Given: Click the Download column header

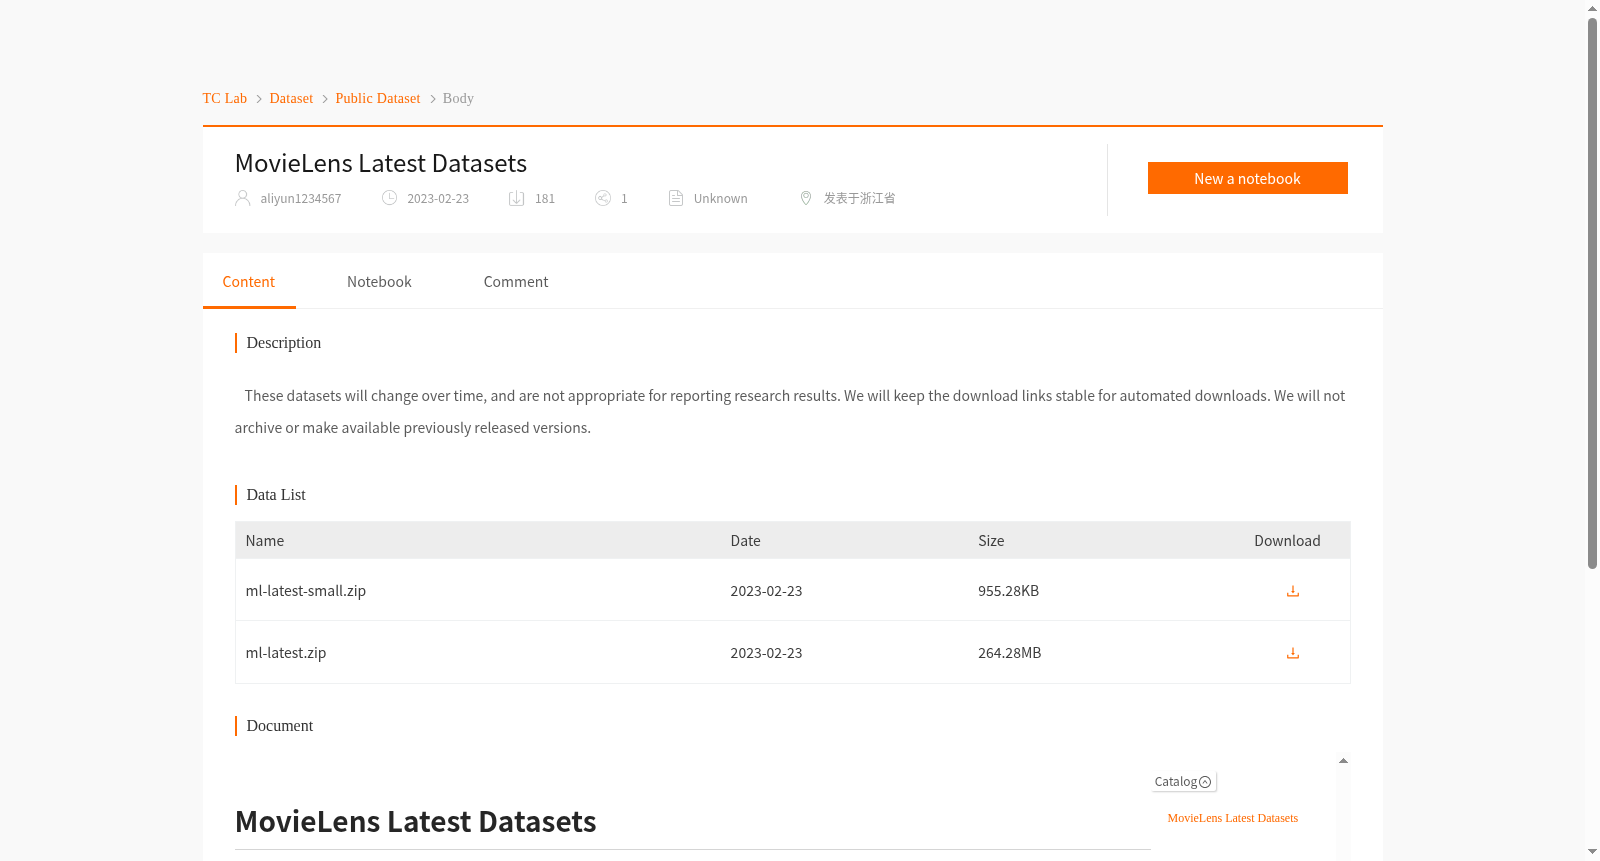Looking at the screenshot, I should (1287, 541).
